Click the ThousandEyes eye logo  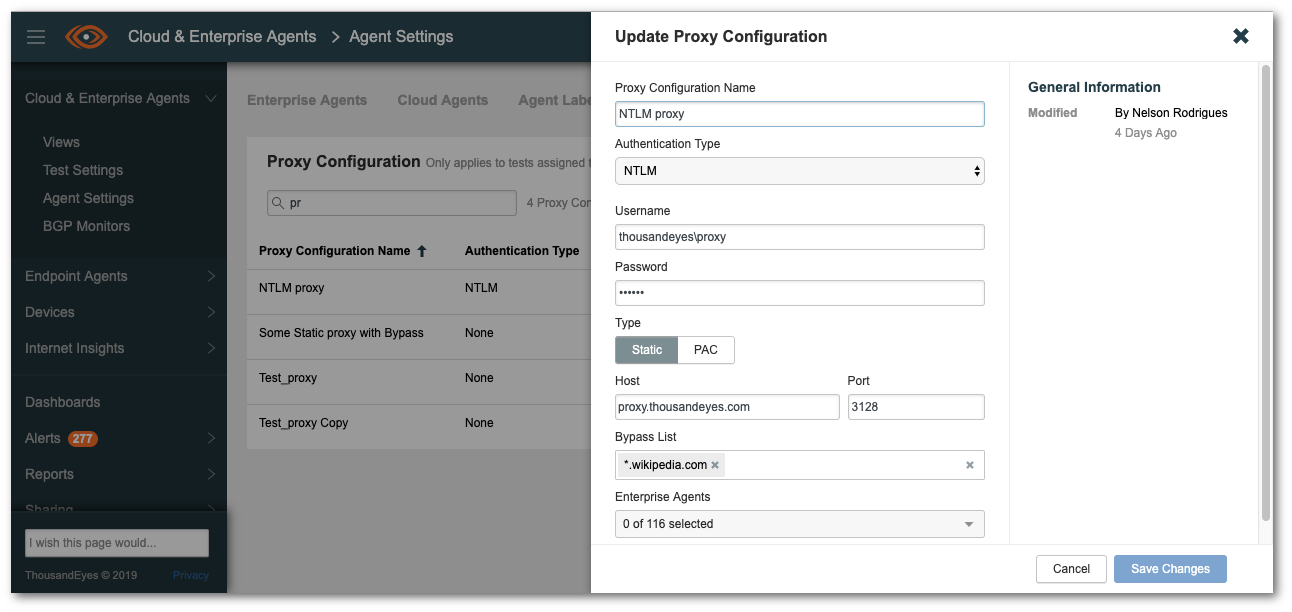(86, 37)
